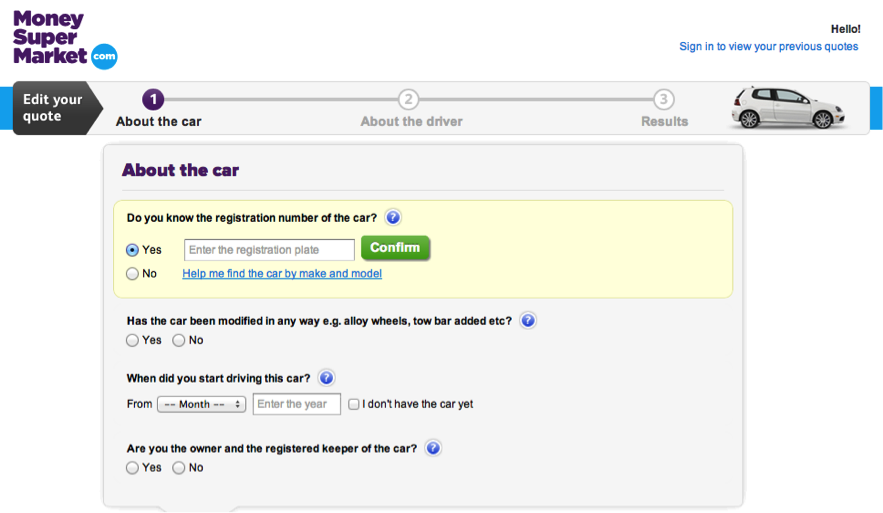Click step 1 circle in progress bar
883x513 pixels.
click(153, 99)
